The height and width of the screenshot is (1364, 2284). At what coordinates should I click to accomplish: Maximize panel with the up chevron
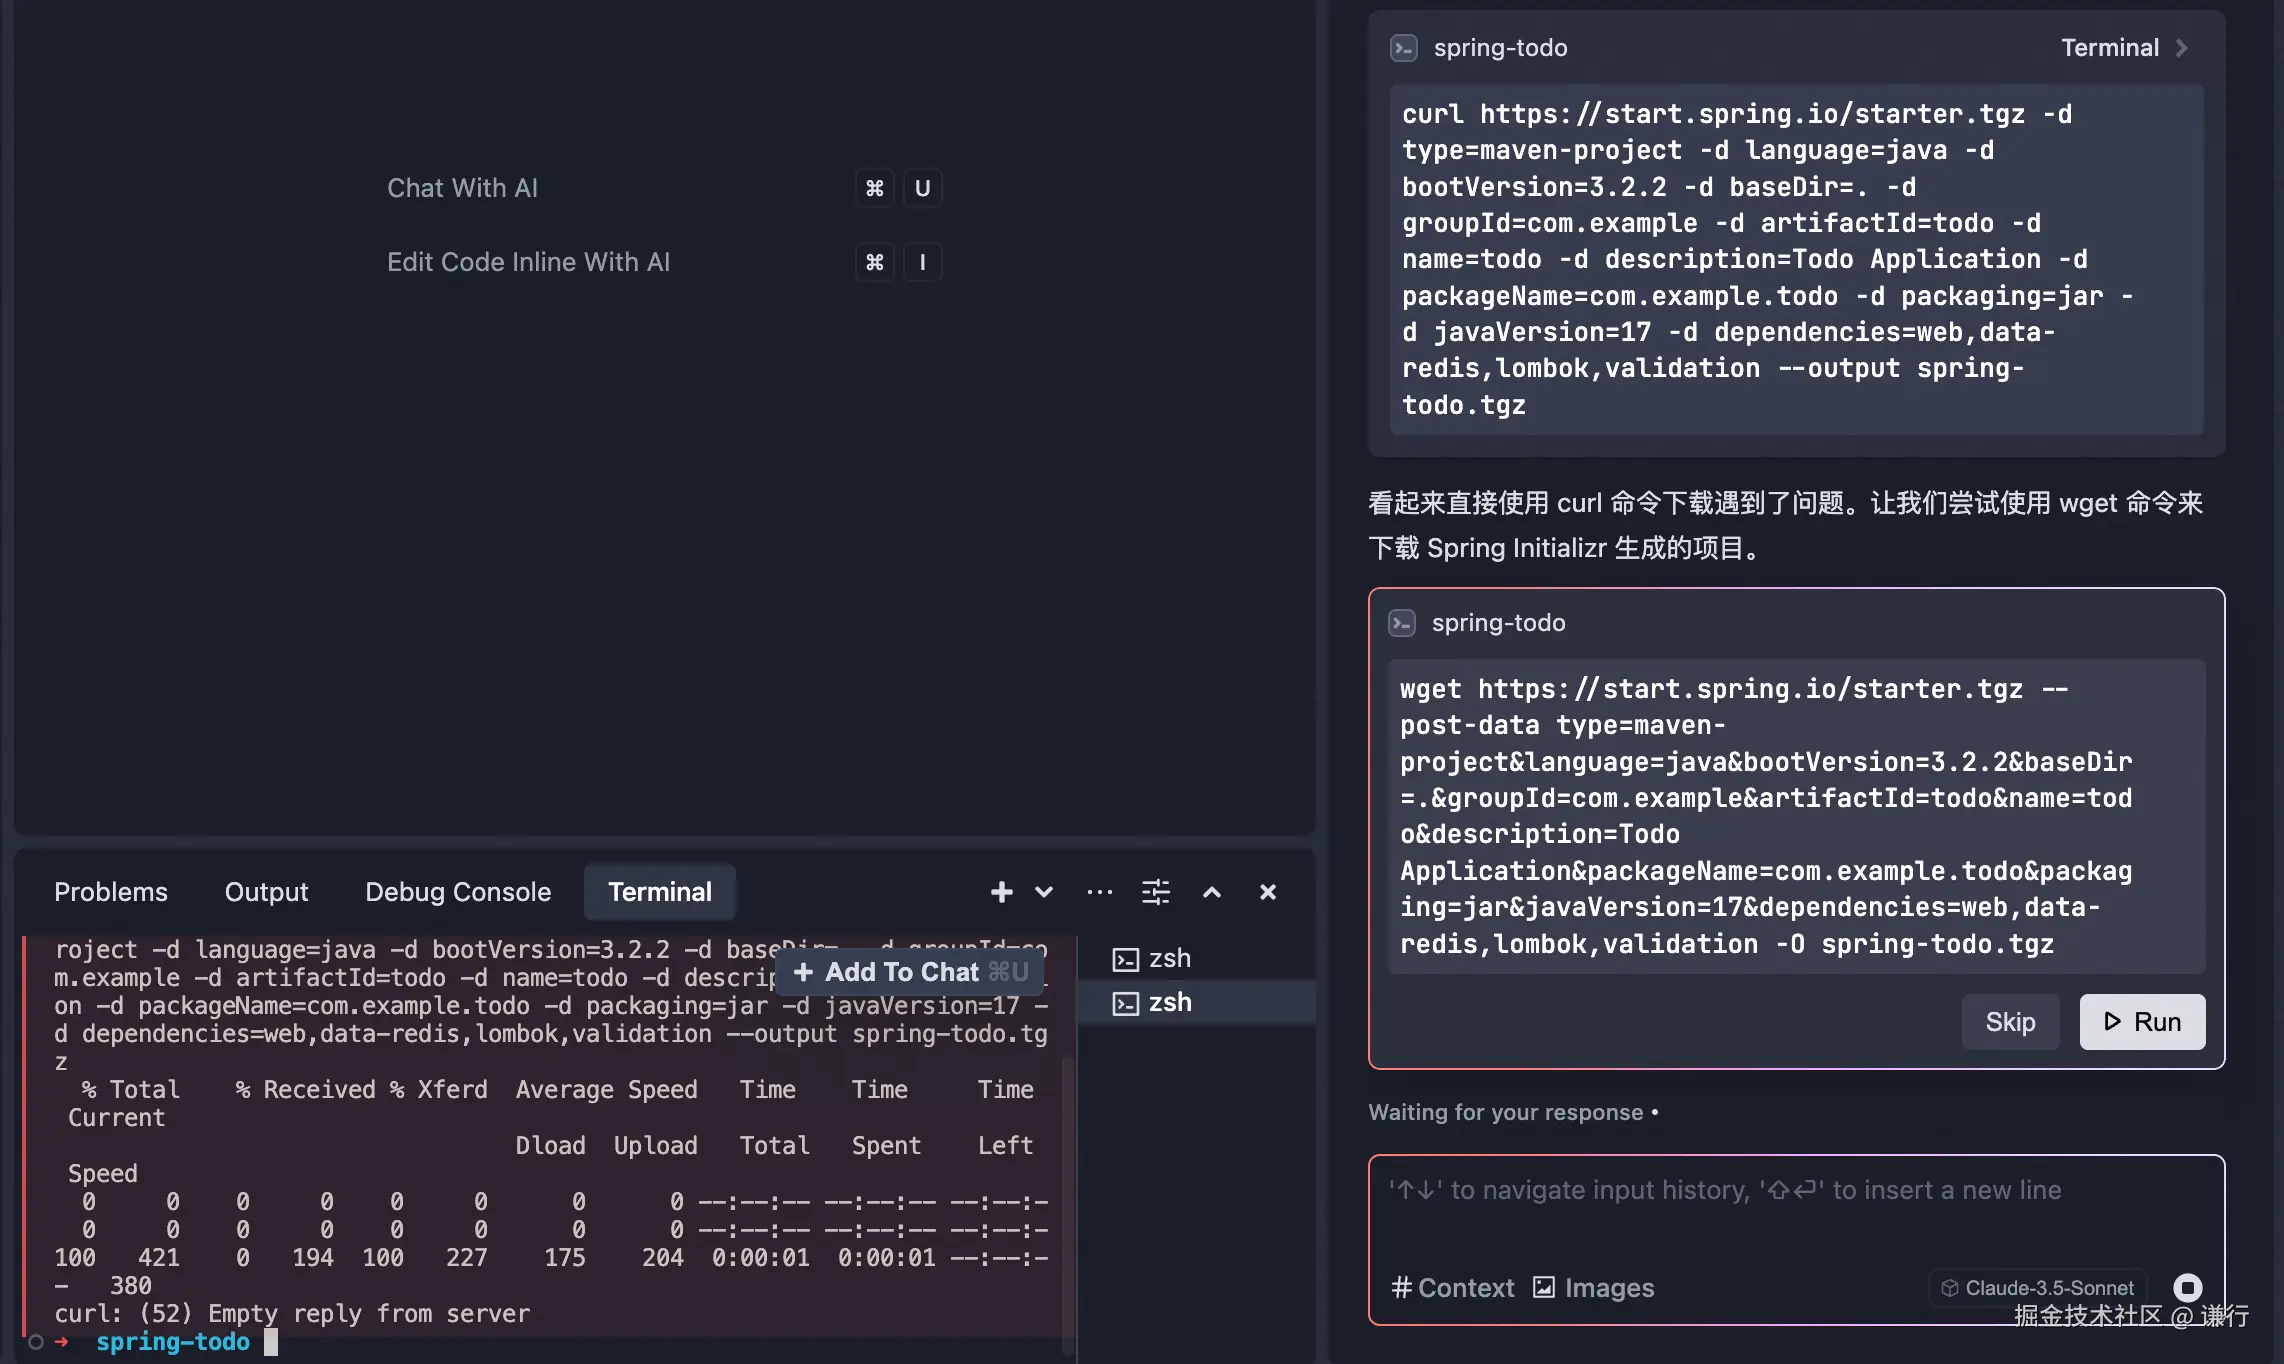1212,892
